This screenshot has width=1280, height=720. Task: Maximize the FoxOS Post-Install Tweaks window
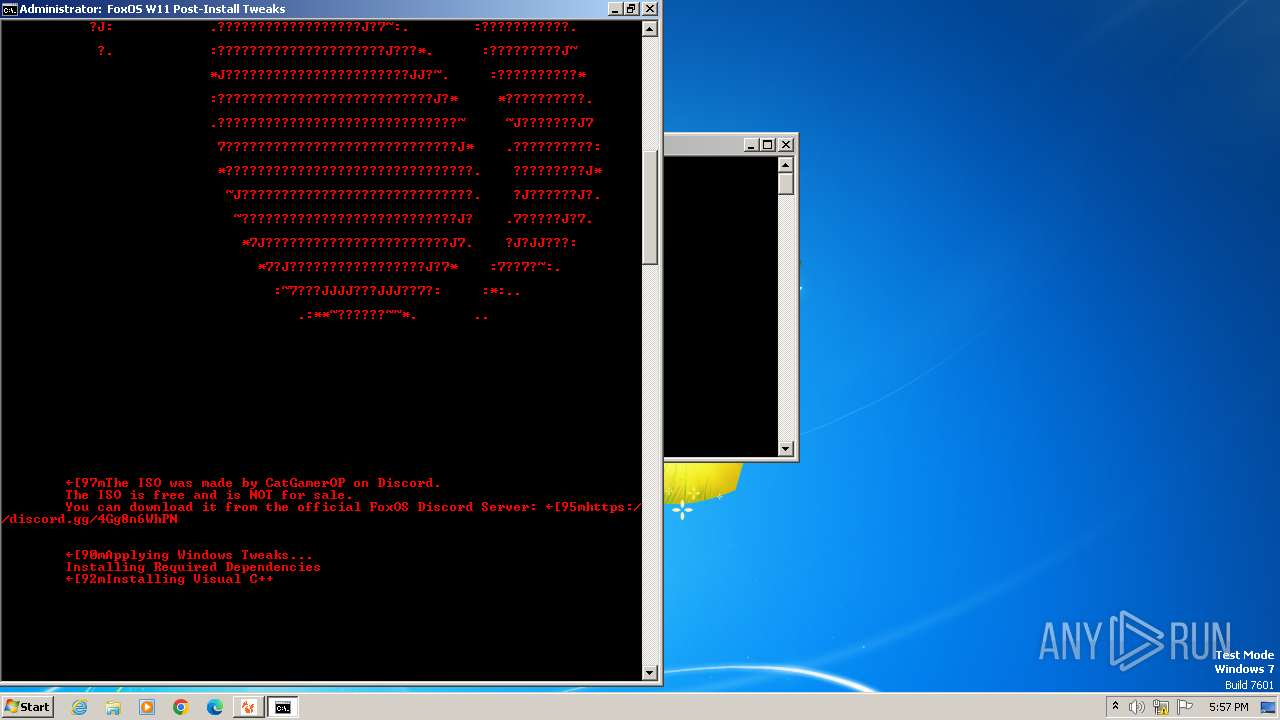click(631, 9)
